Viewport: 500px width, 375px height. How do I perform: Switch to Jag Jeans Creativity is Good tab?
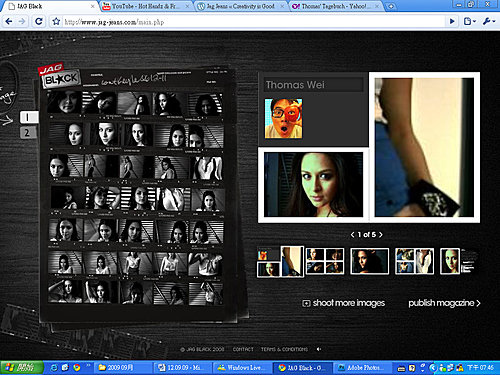pos(241,6)
